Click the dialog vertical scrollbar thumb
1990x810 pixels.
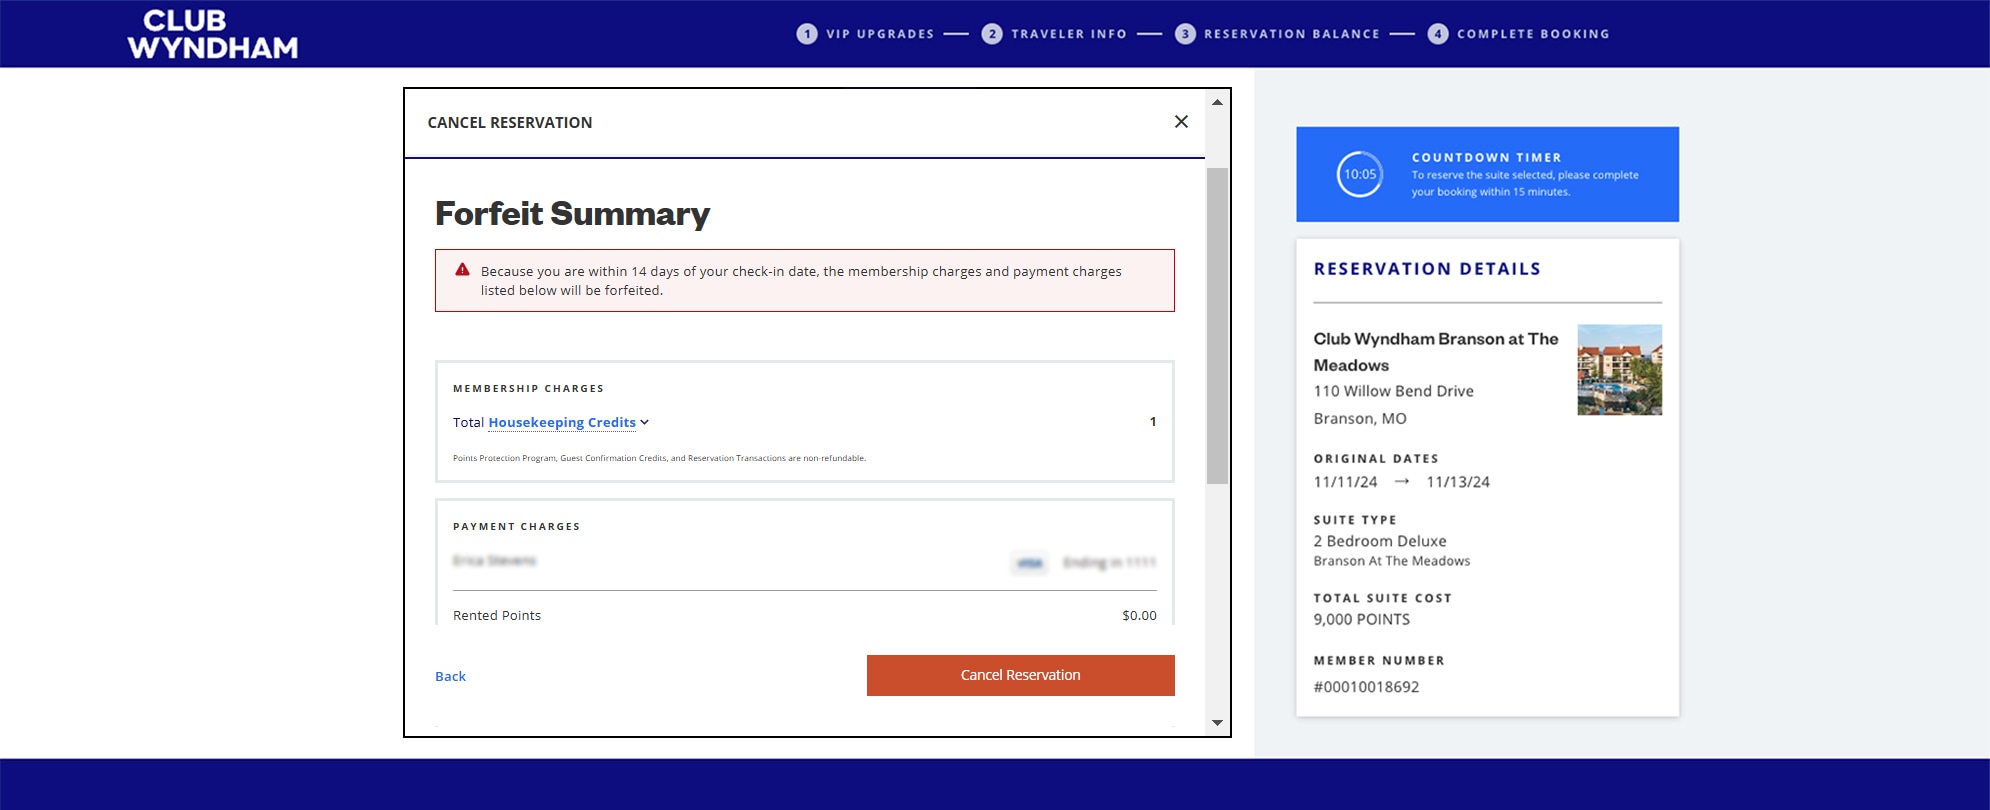tap(1217, 325)
